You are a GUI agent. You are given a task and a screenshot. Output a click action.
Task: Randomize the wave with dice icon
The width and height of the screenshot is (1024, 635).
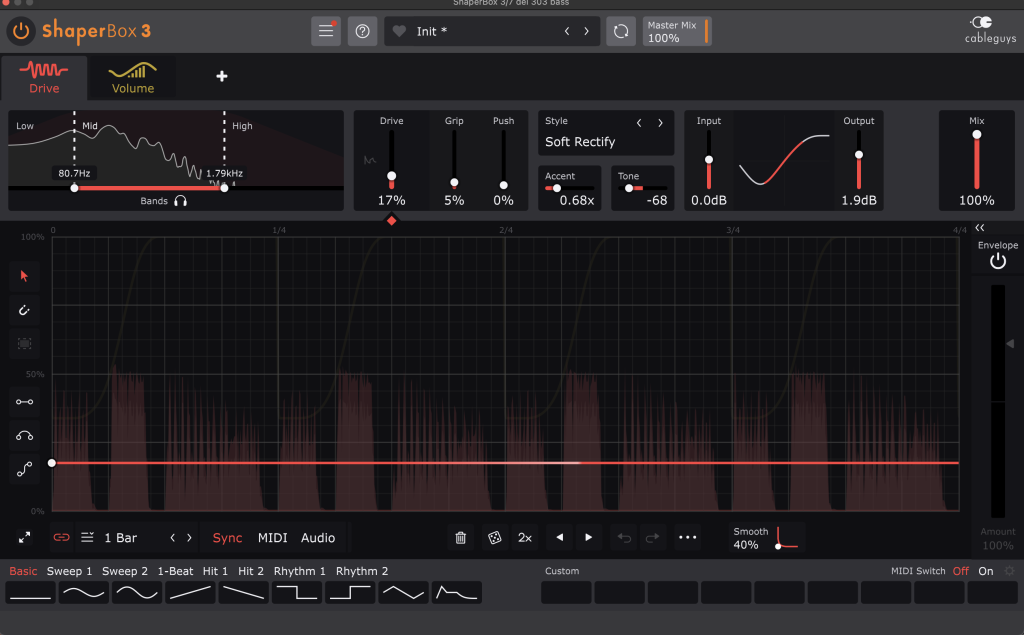click(x=494, y=538)
